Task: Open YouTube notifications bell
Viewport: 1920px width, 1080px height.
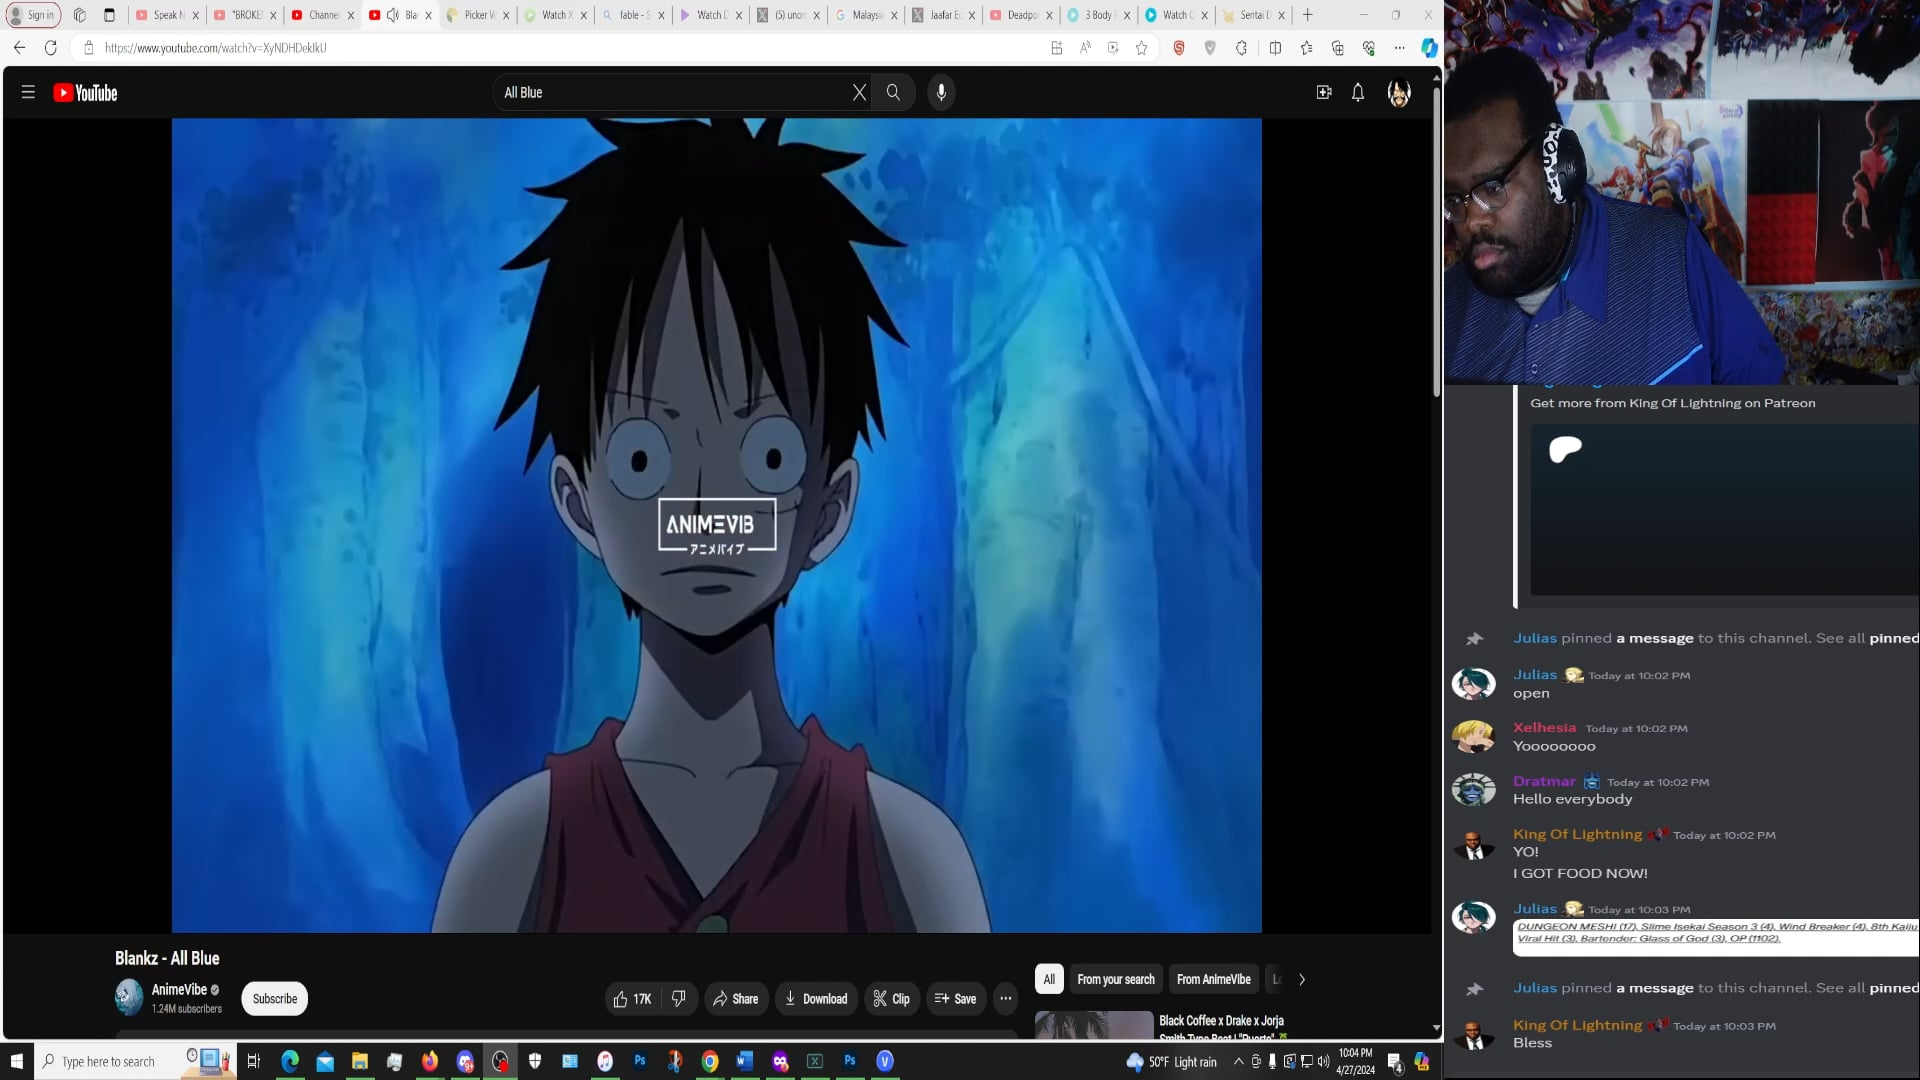Action: point(1358,92)
